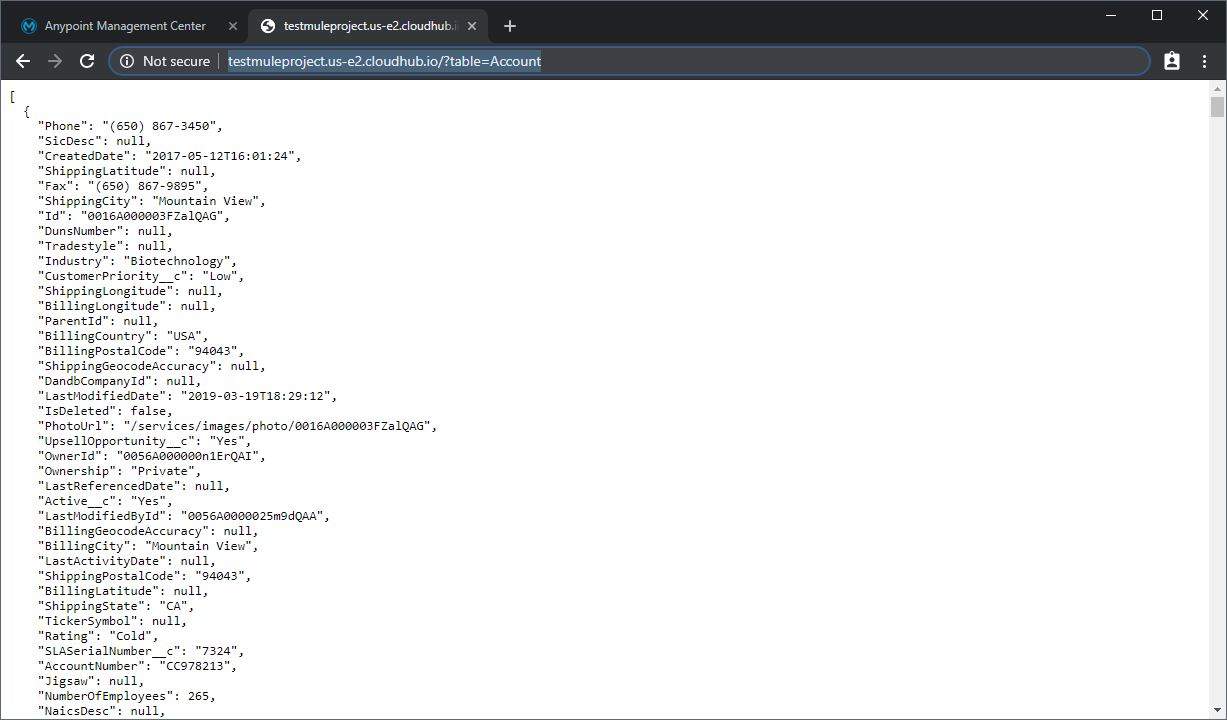
Task: Click the "BillingLatitude" key
Action: click(x=99, y=591)
